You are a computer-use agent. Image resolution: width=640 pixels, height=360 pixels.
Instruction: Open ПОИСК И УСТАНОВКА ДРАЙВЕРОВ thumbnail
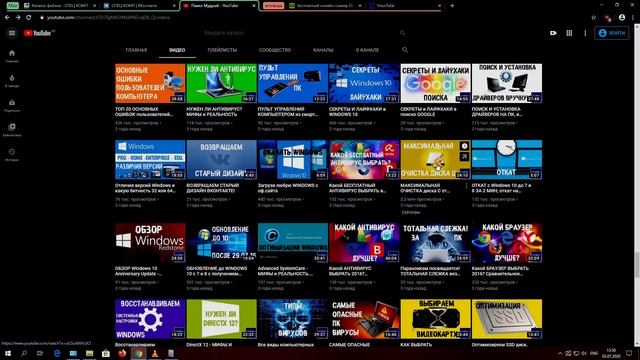tap(507, 83)
